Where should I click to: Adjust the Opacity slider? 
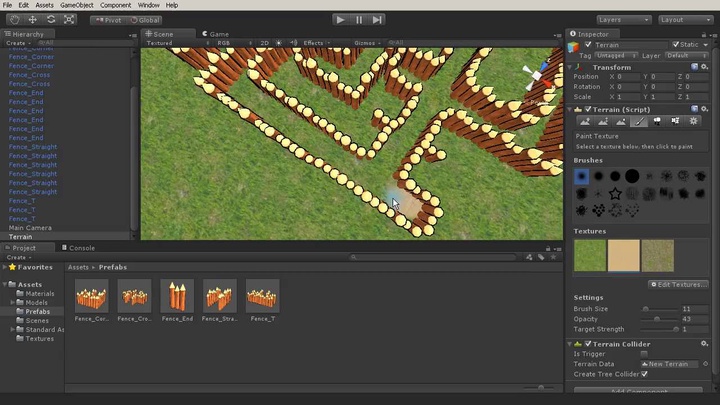coord(656,319)
